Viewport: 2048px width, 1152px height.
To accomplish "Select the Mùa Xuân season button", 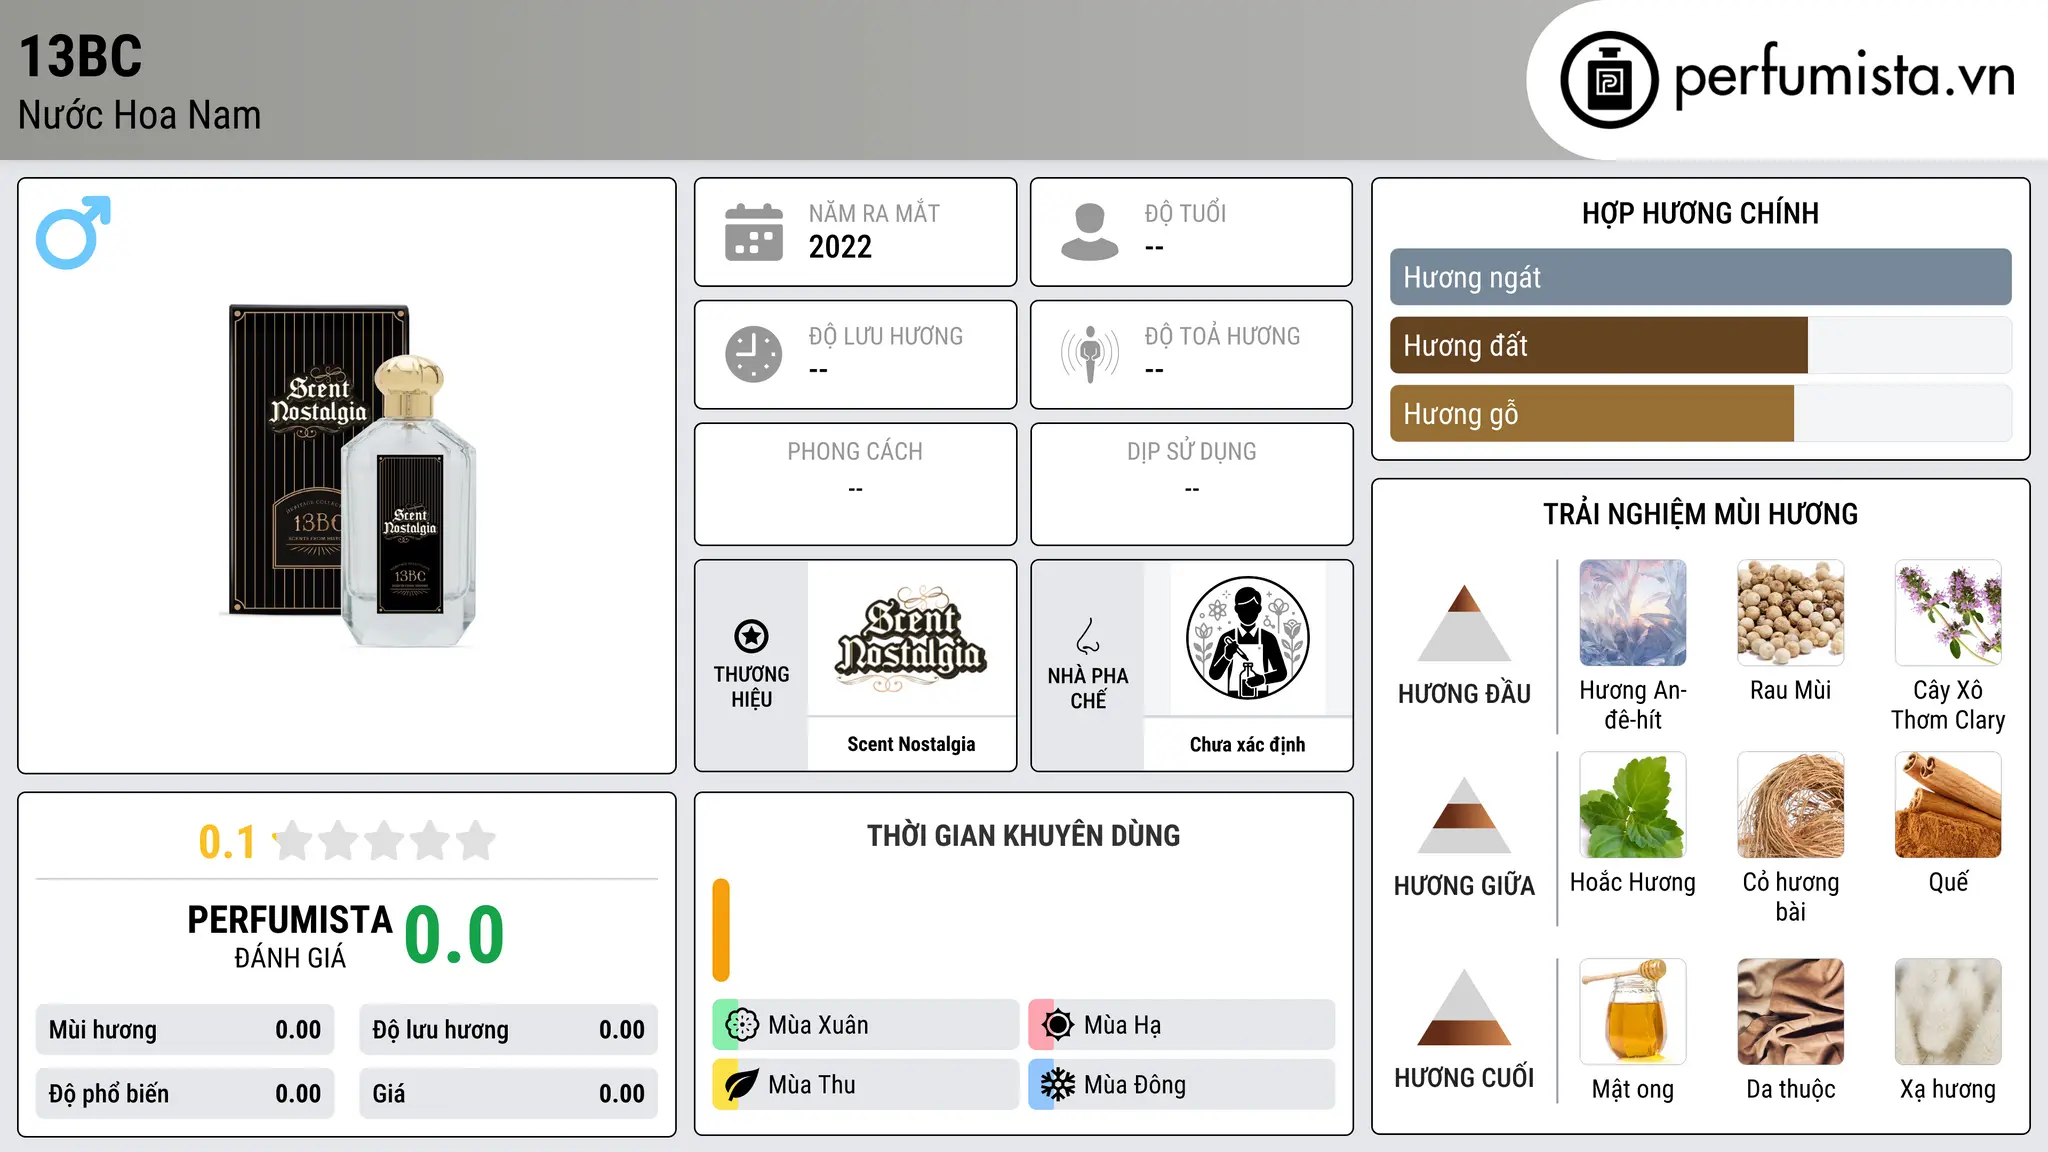I will [866, 1025].
